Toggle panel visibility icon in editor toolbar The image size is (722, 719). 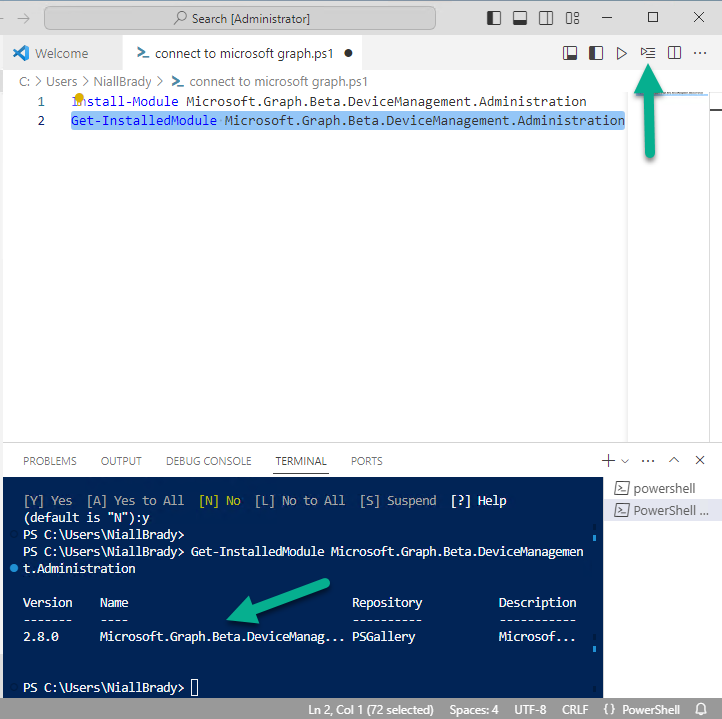click(570, 53)
